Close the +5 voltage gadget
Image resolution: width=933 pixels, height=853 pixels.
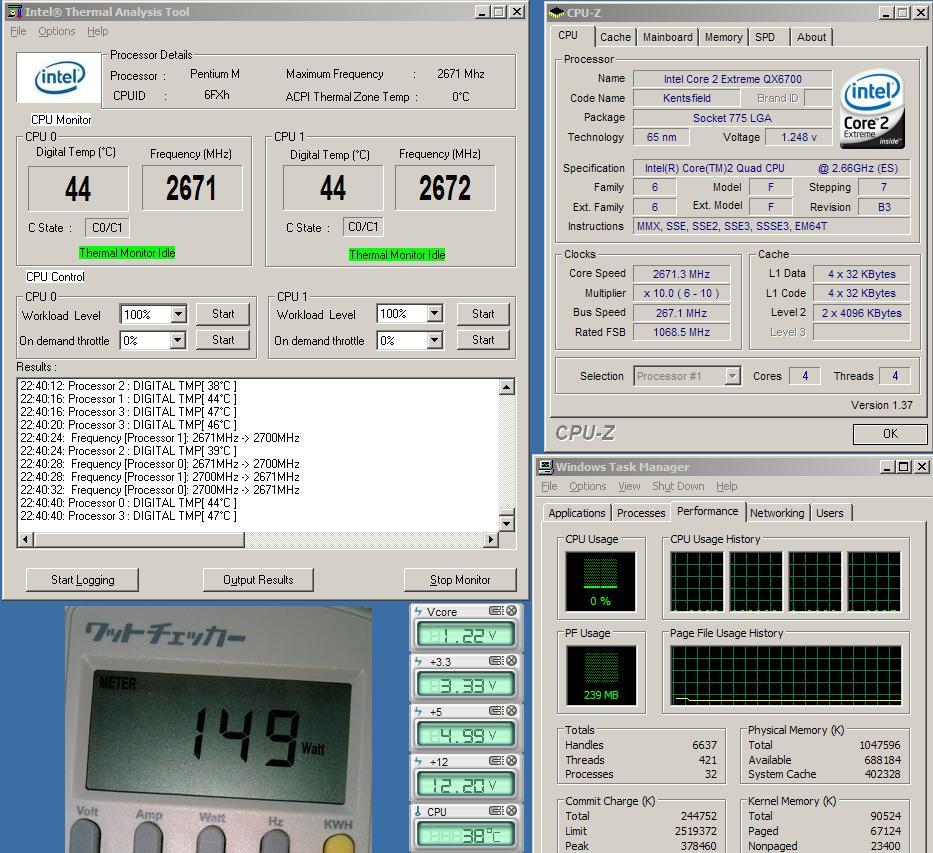[511, 710]
